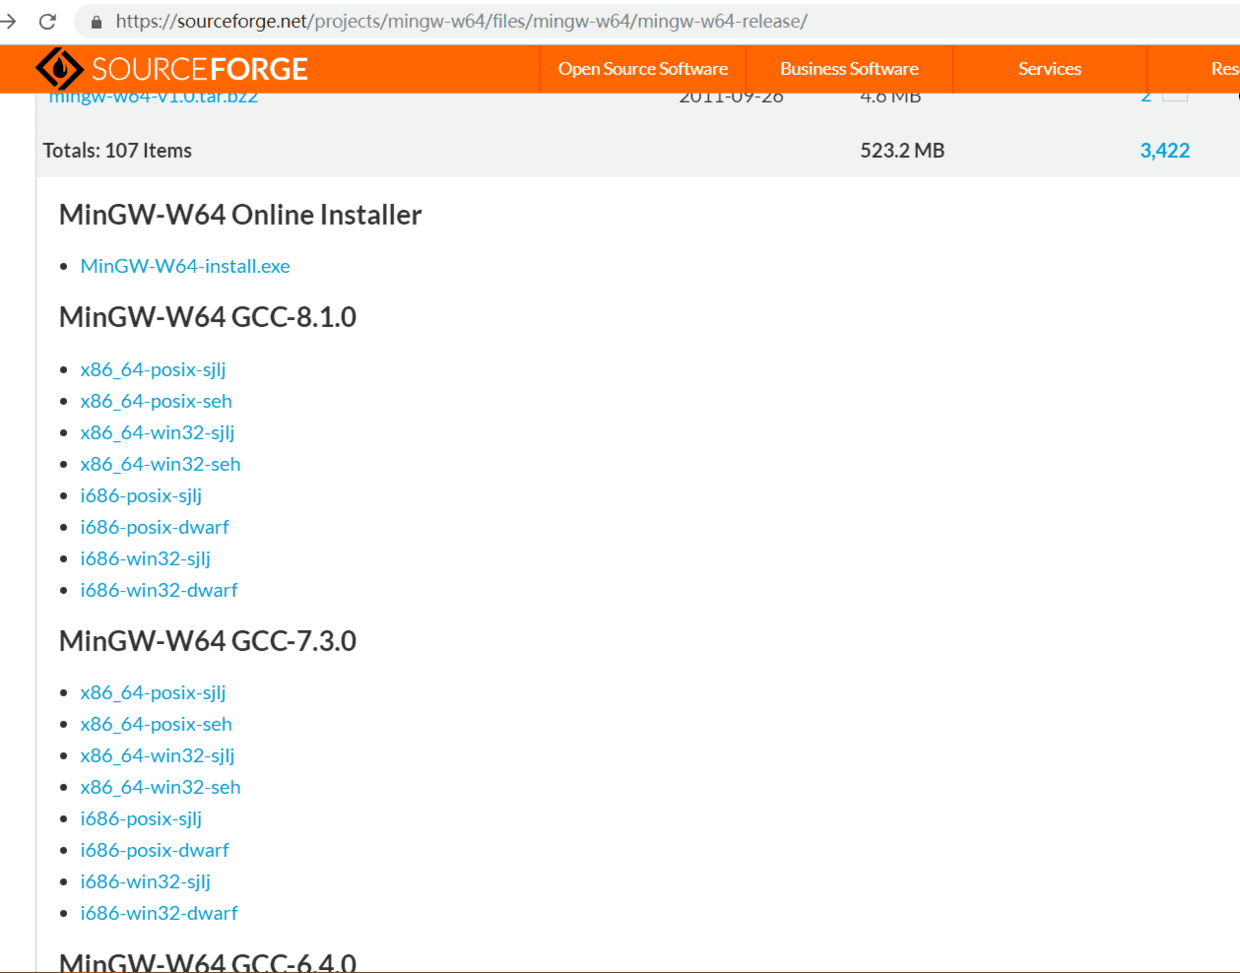This screenshot has height=973, width=1240.
Task: Click GCC-7.3.0 i686-posix-sjlj link
Action: pos(141,818)
